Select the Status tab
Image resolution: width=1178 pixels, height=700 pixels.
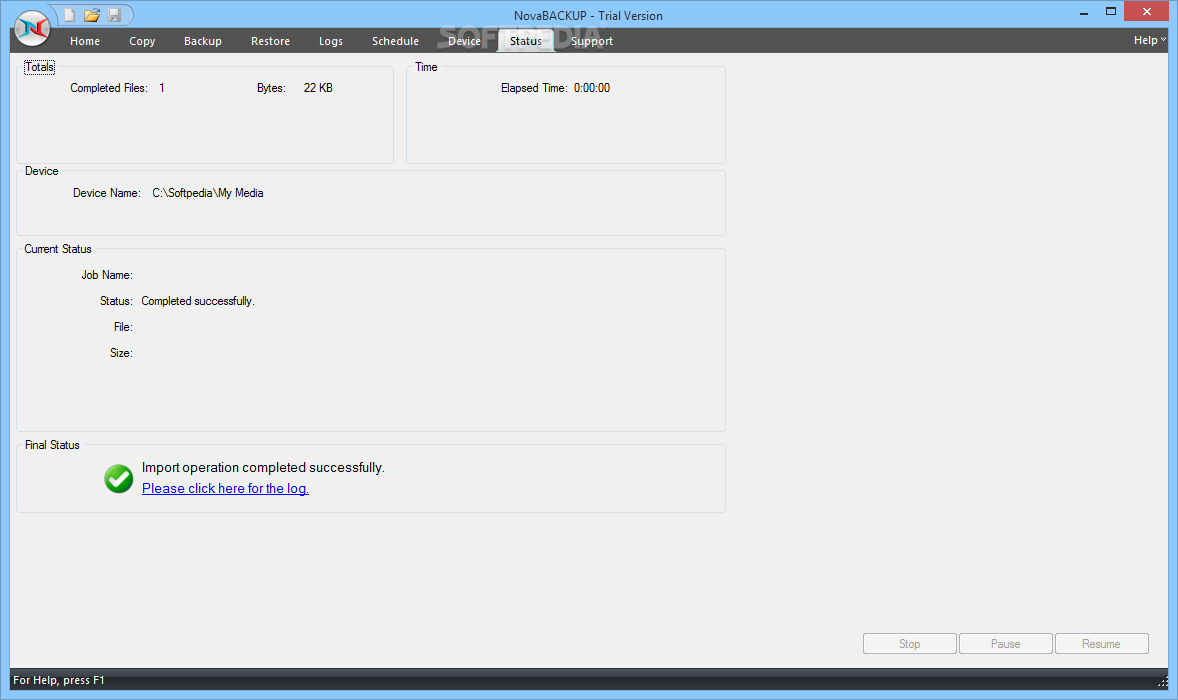click(x=526, y=41)
